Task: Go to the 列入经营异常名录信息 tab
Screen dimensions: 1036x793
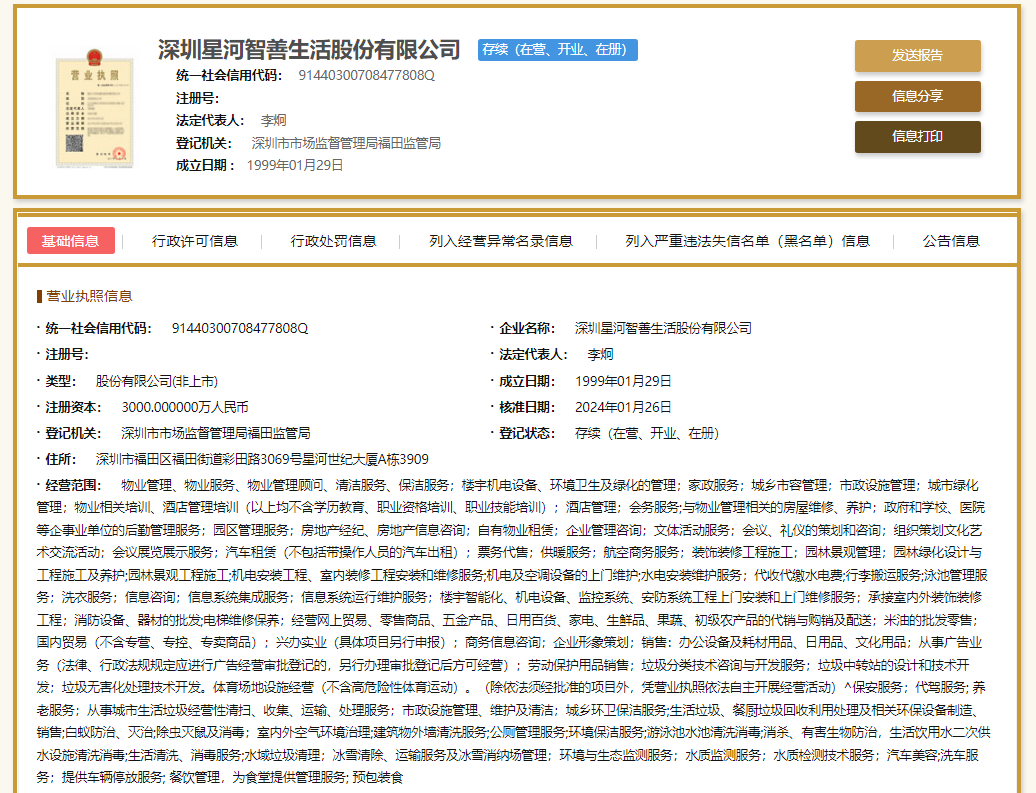Action: click(500, 241)
